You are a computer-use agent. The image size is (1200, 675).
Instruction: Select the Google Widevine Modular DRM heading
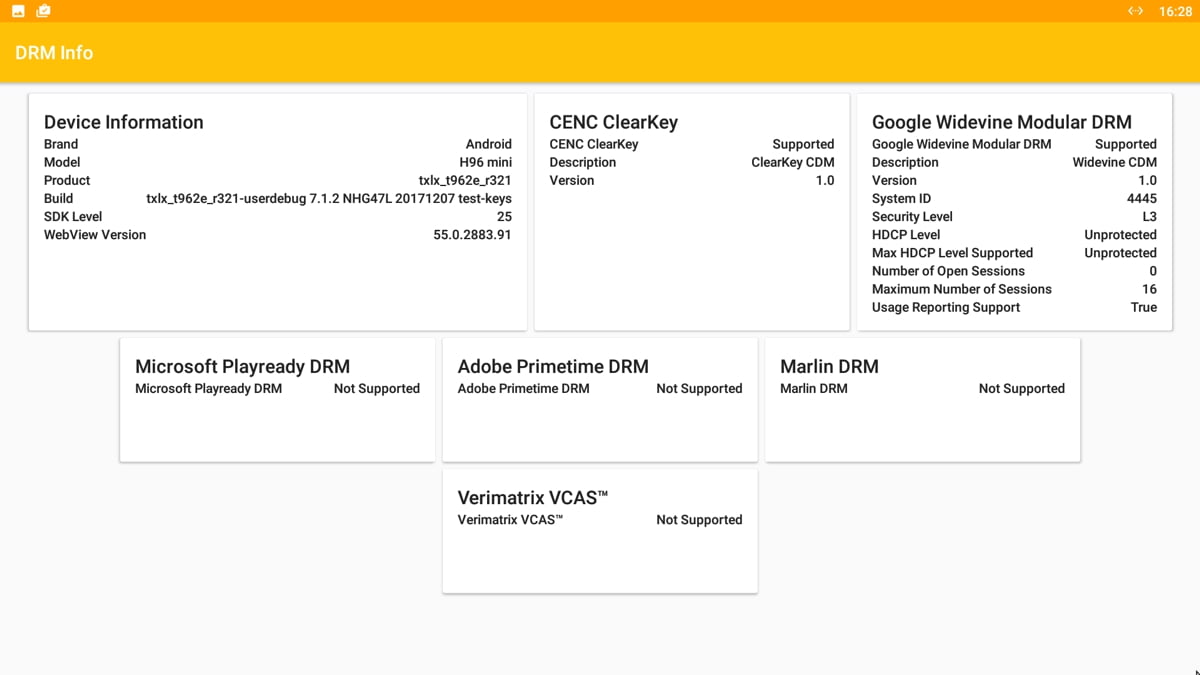(x=1002, y=122)
